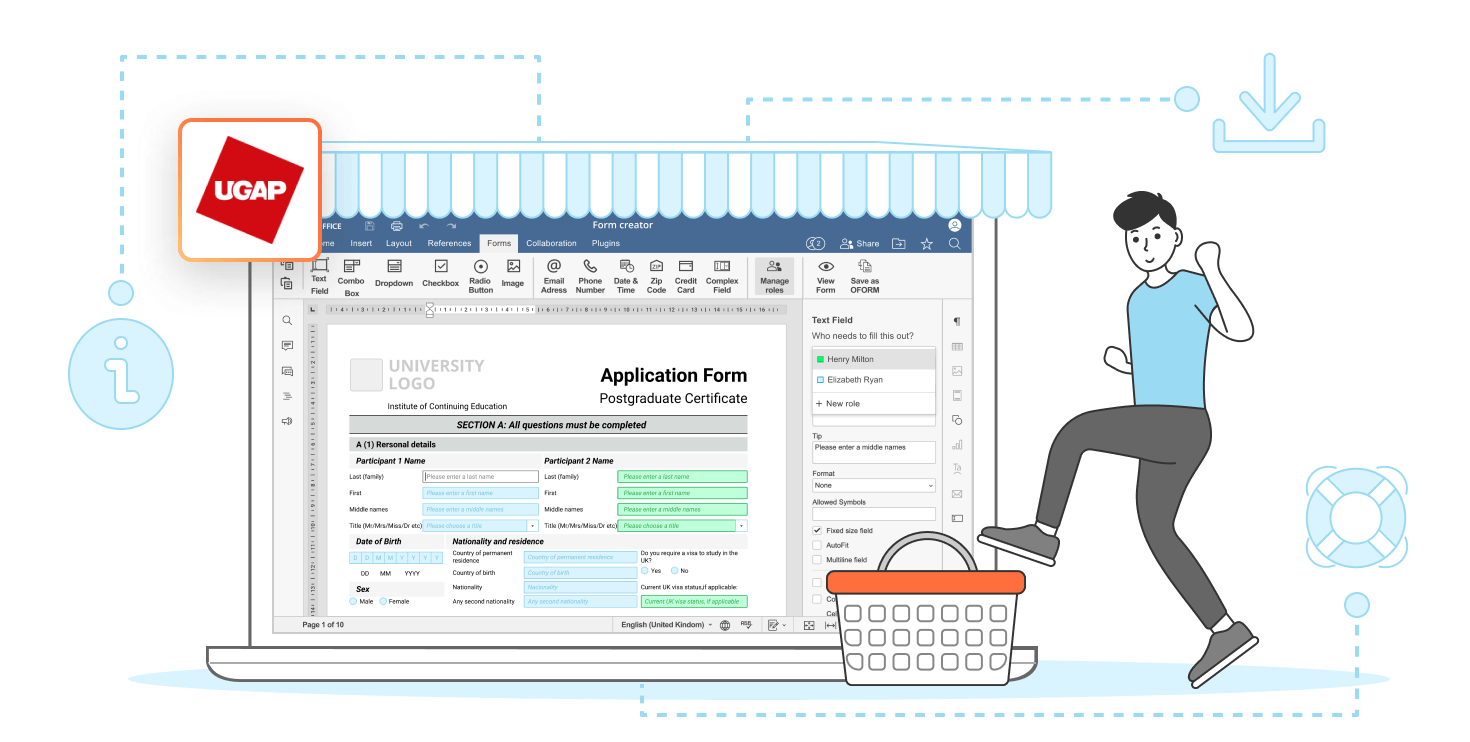The image size is (1470, 742).
Task: Insert an Email Address field
Action: coord(554,276)
